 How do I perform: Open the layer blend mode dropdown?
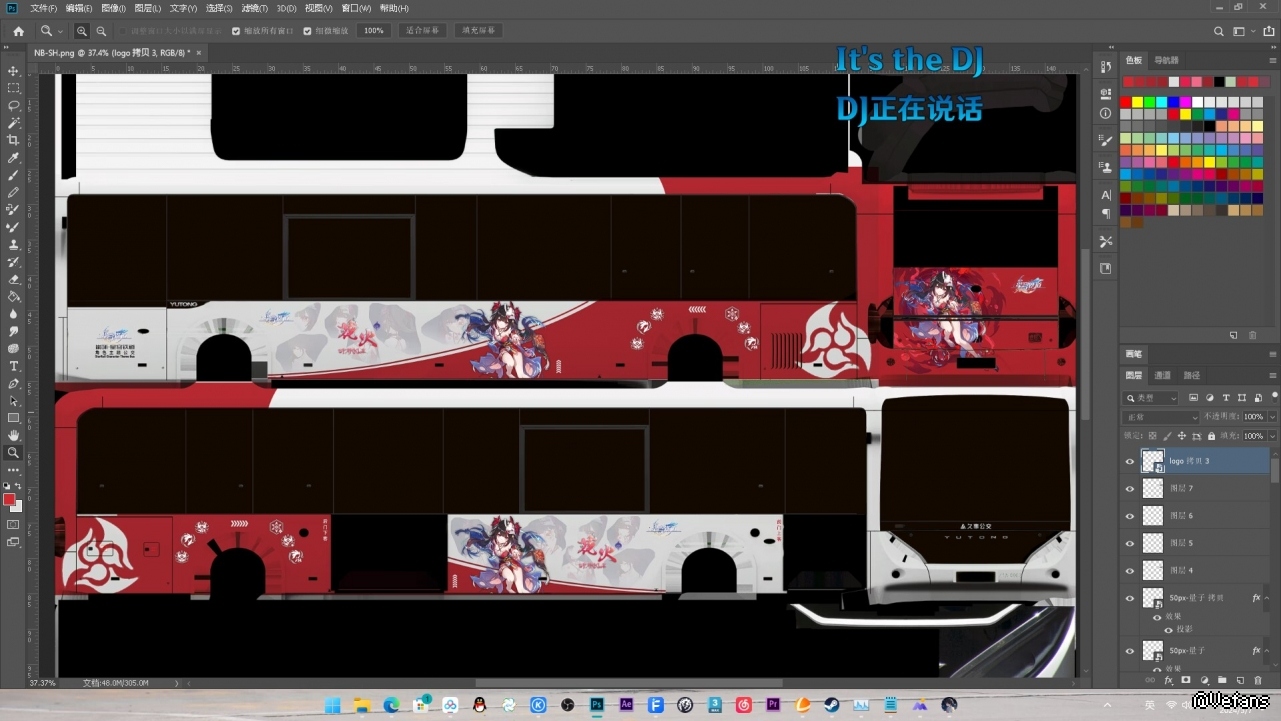click(x=1160, y=417)
